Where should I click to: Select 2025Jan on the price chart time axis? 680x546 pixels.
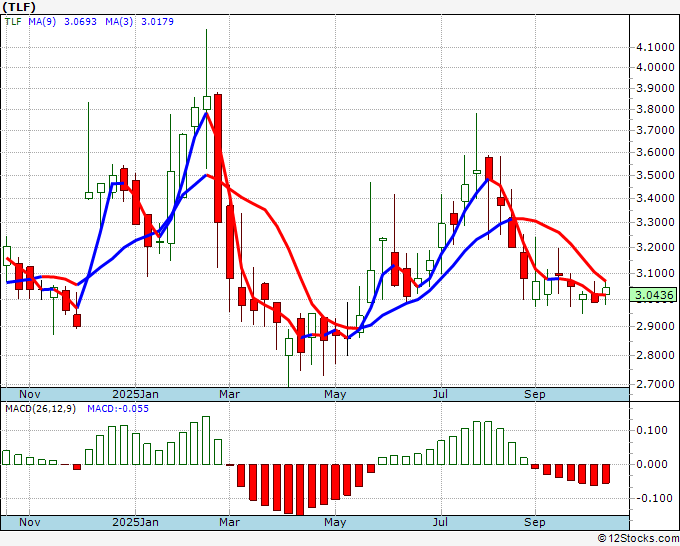pos(135,394)
